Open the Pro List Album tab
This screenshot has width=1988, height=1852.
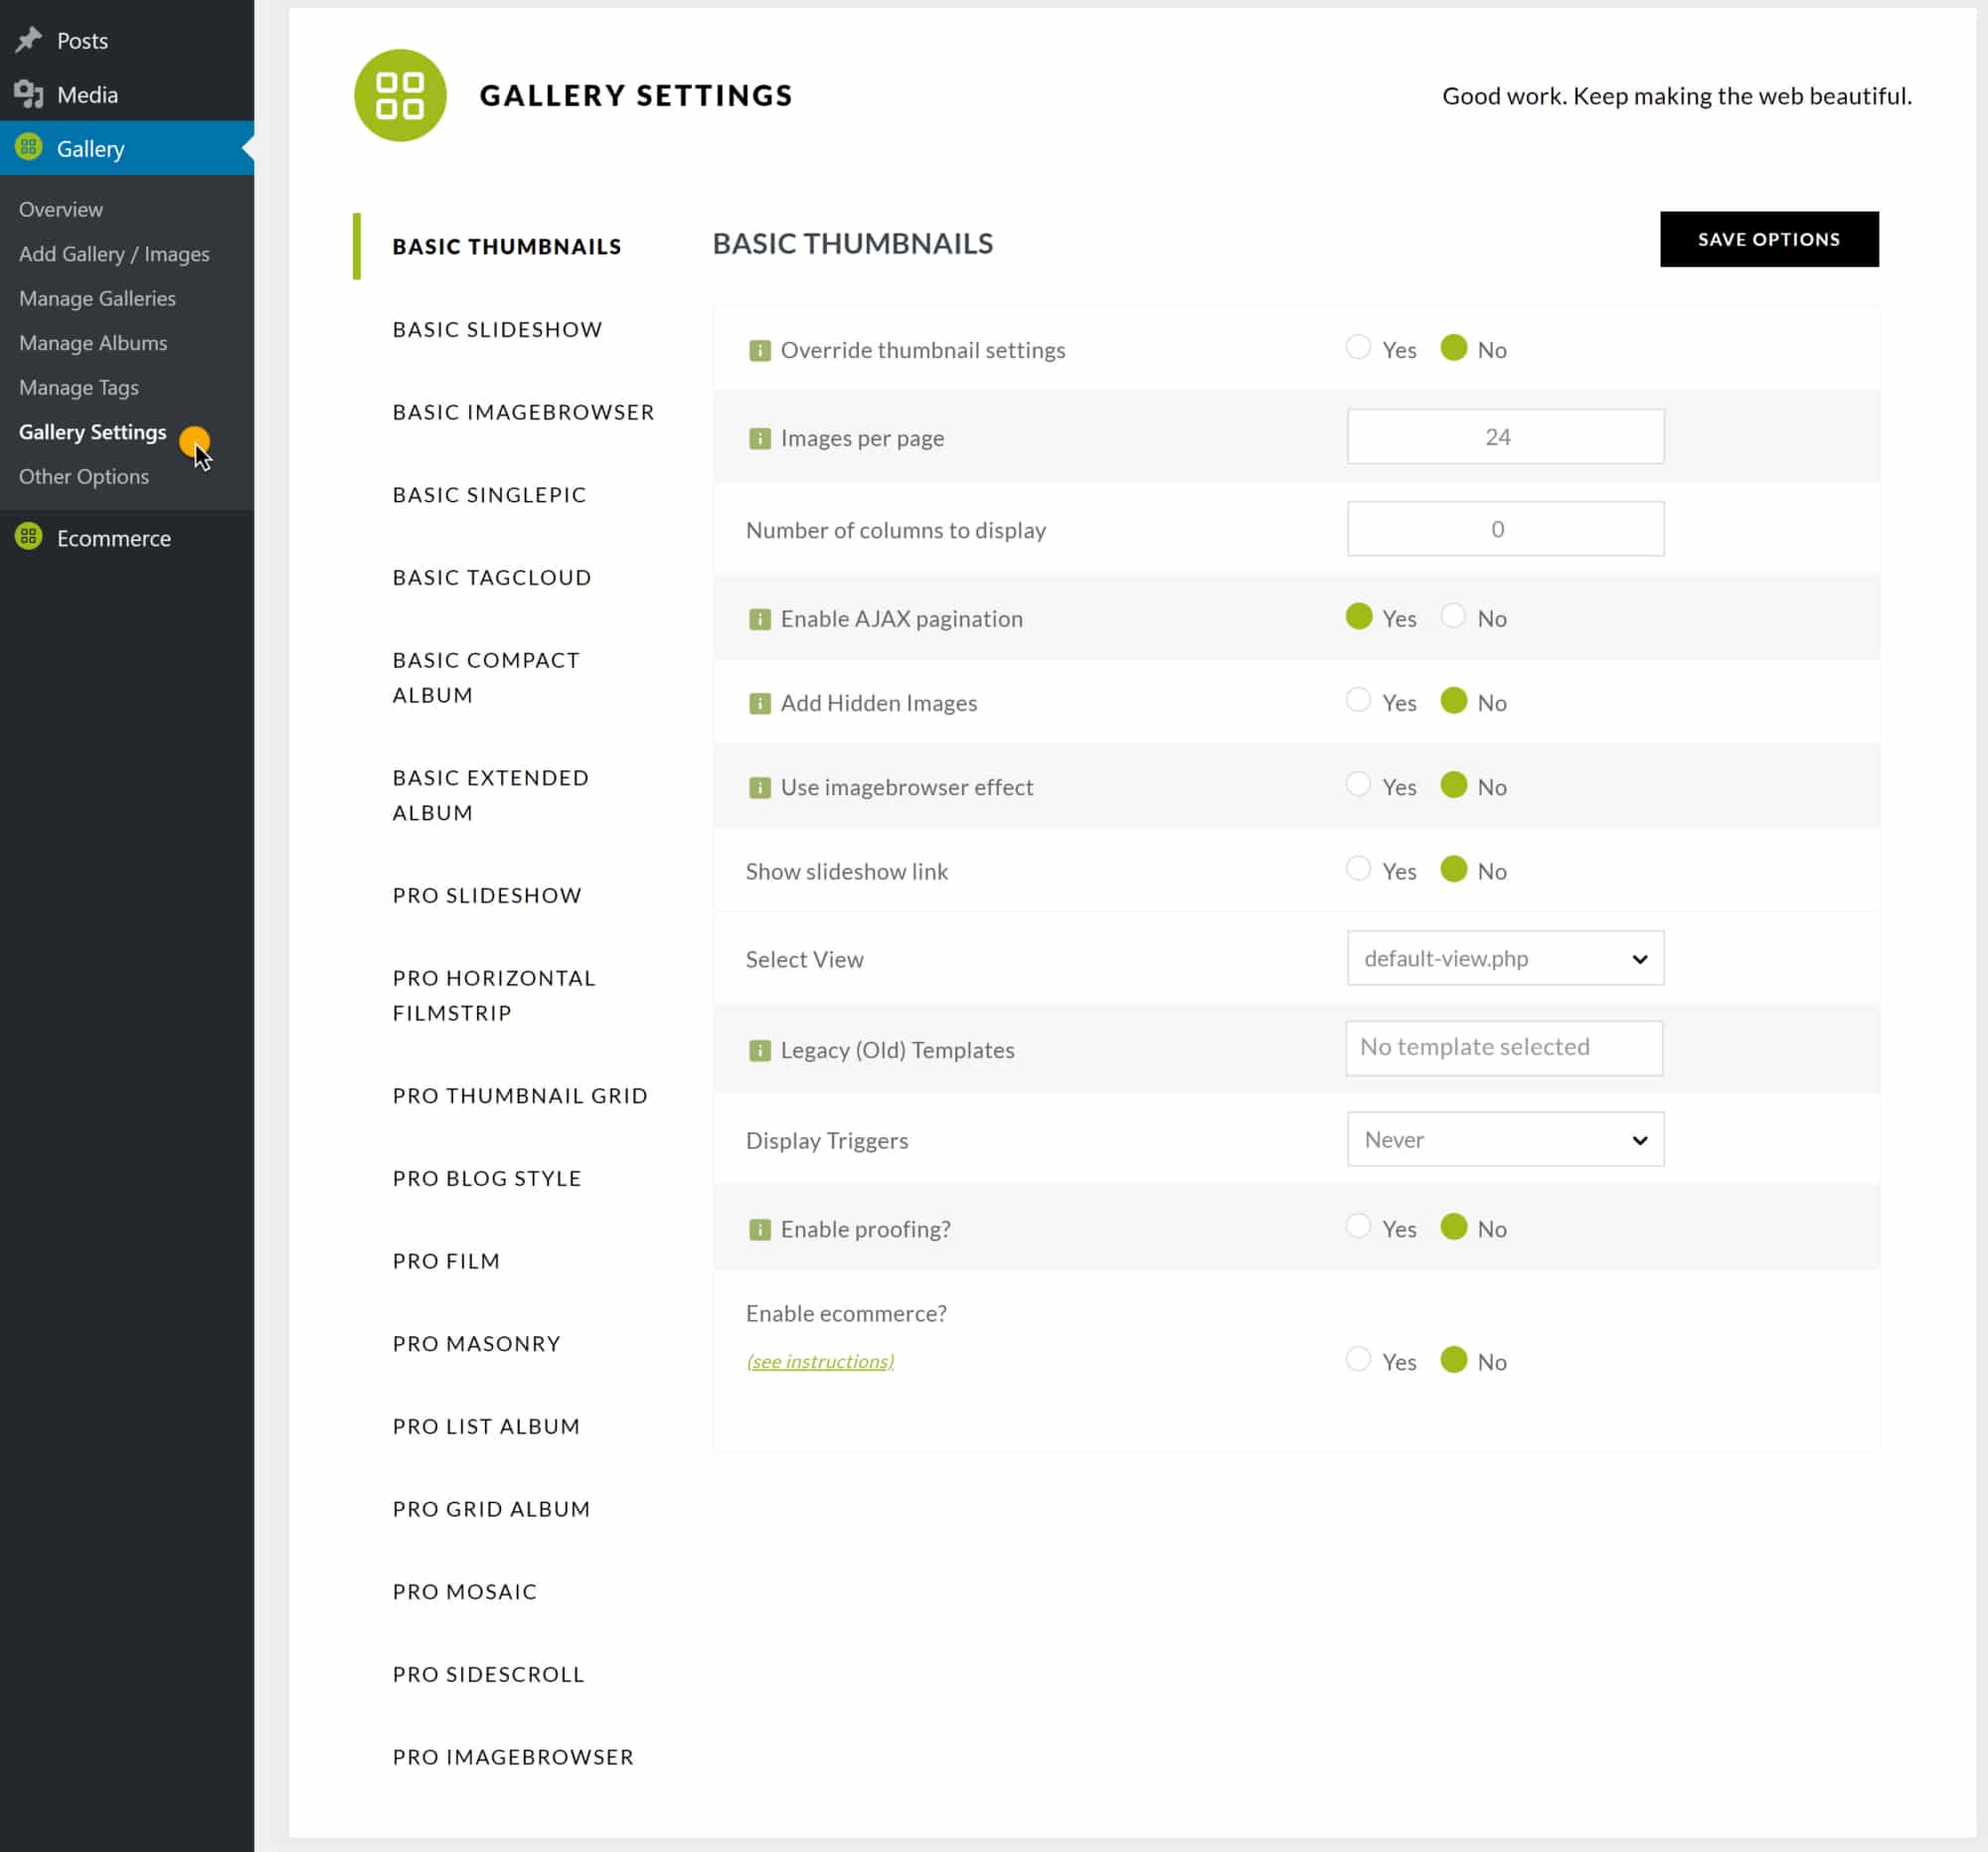tap(486, 1426)
